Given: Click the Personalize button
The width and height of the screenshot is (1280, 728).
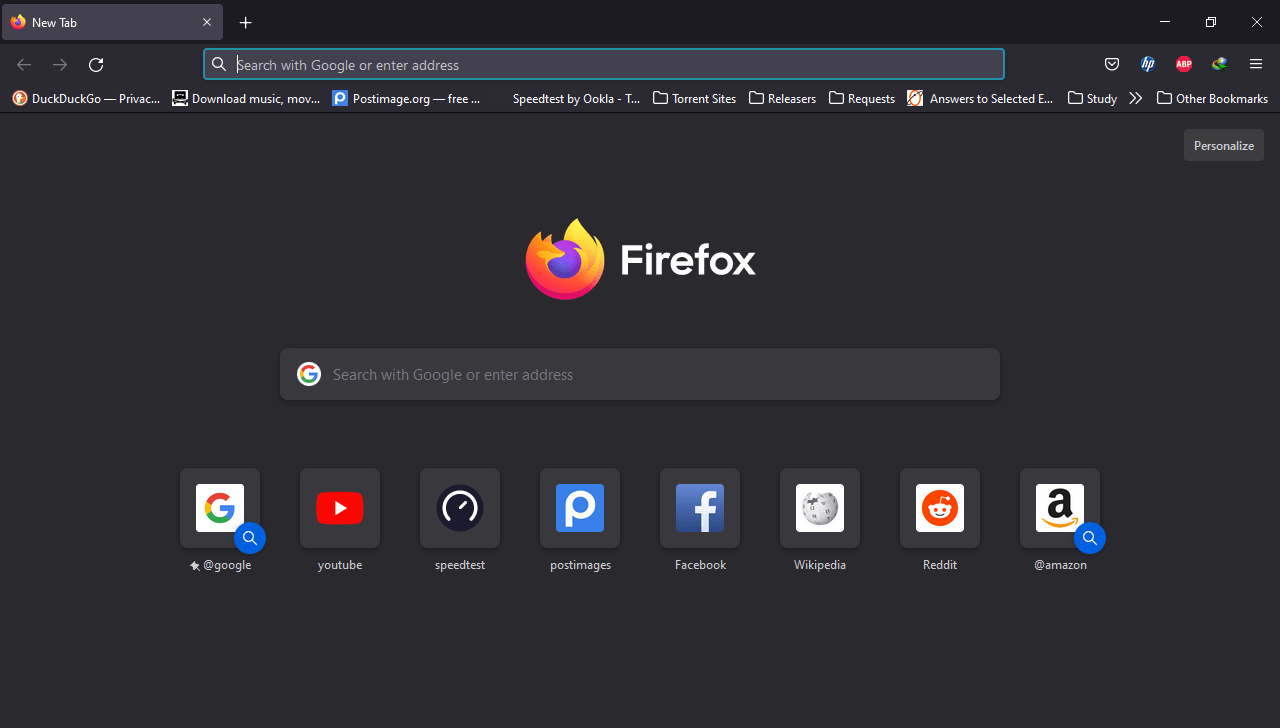Looking at the screenshot, I should pos(1224,145).
